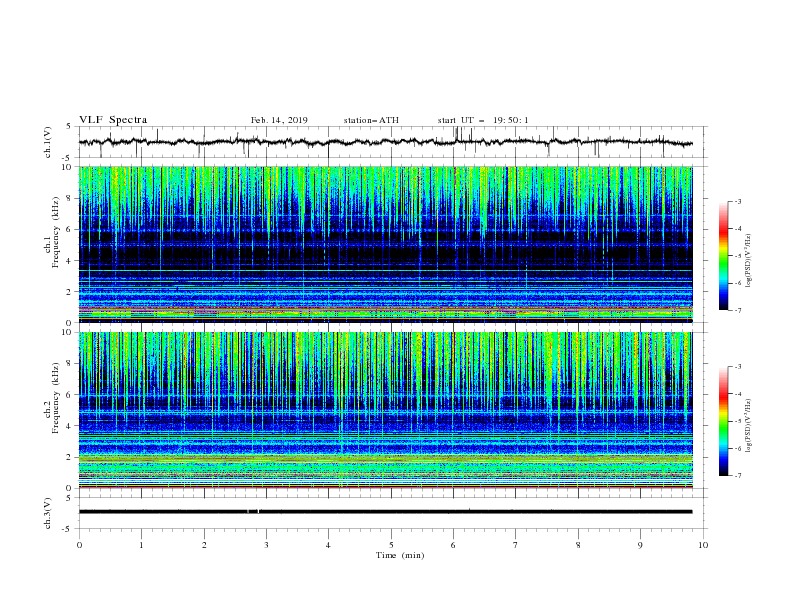Click time axis tick label "0"

point(79,545)
